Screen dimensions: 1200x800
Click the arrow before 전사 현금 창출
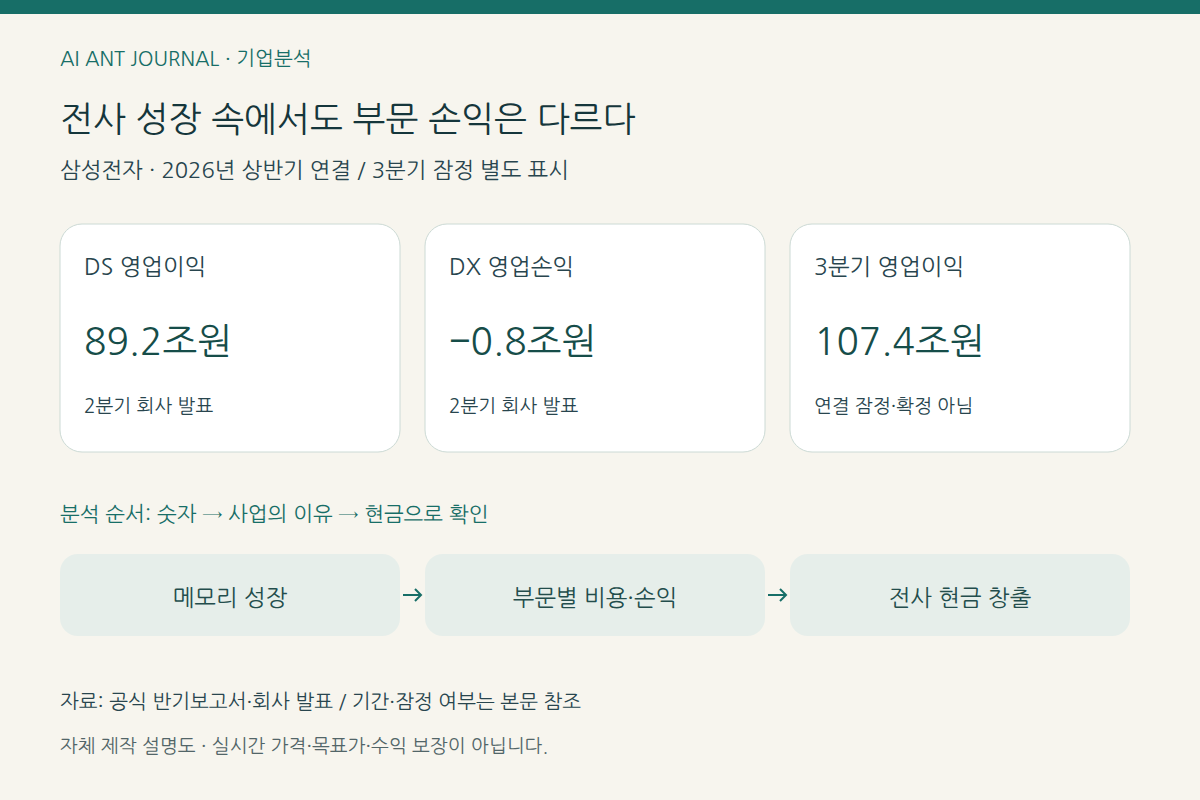[x=777, y=595]
